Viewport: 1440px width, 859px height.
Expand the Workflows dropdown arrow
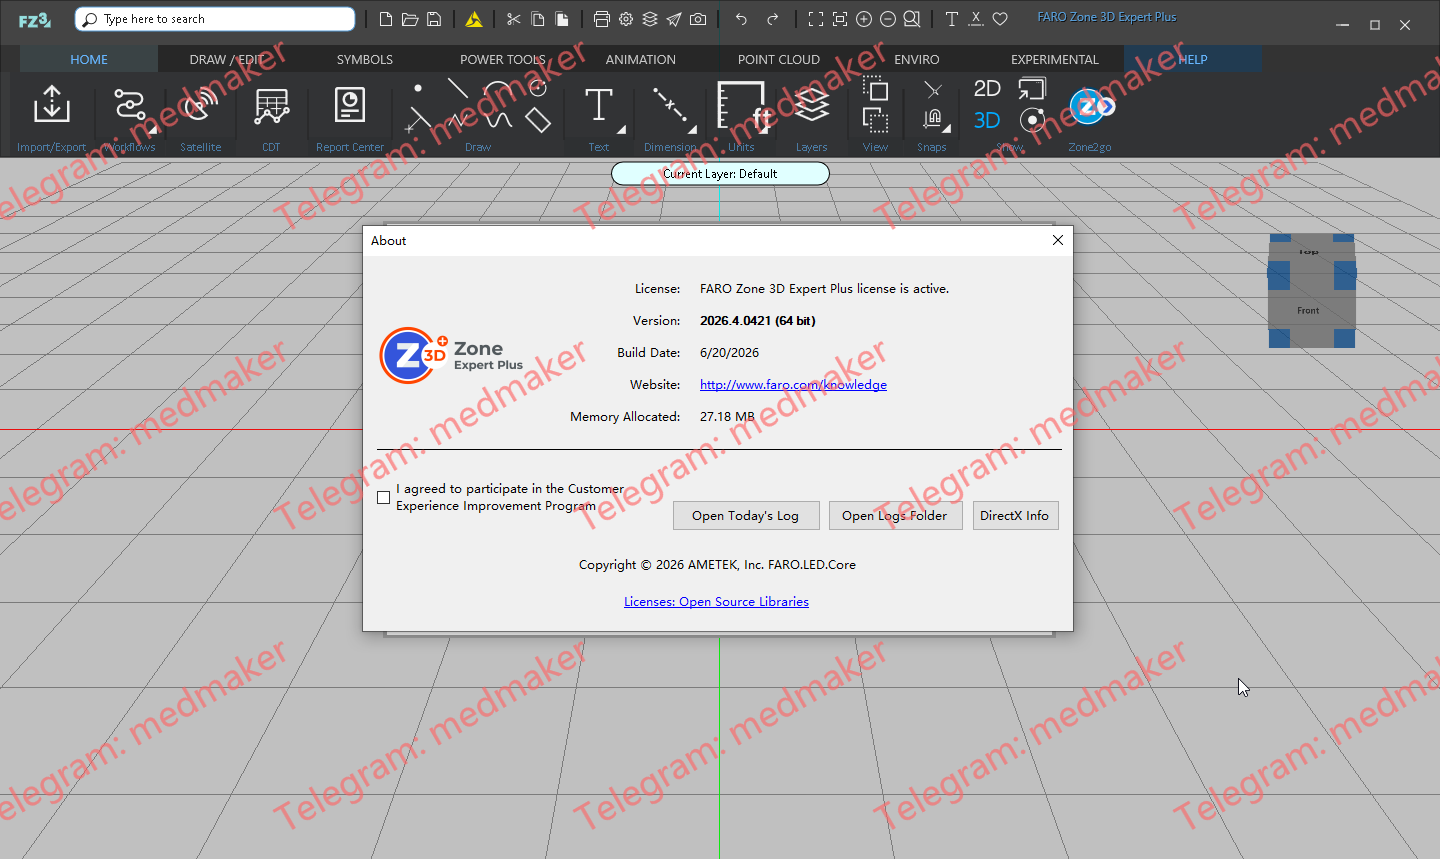(x=153, y=129)
